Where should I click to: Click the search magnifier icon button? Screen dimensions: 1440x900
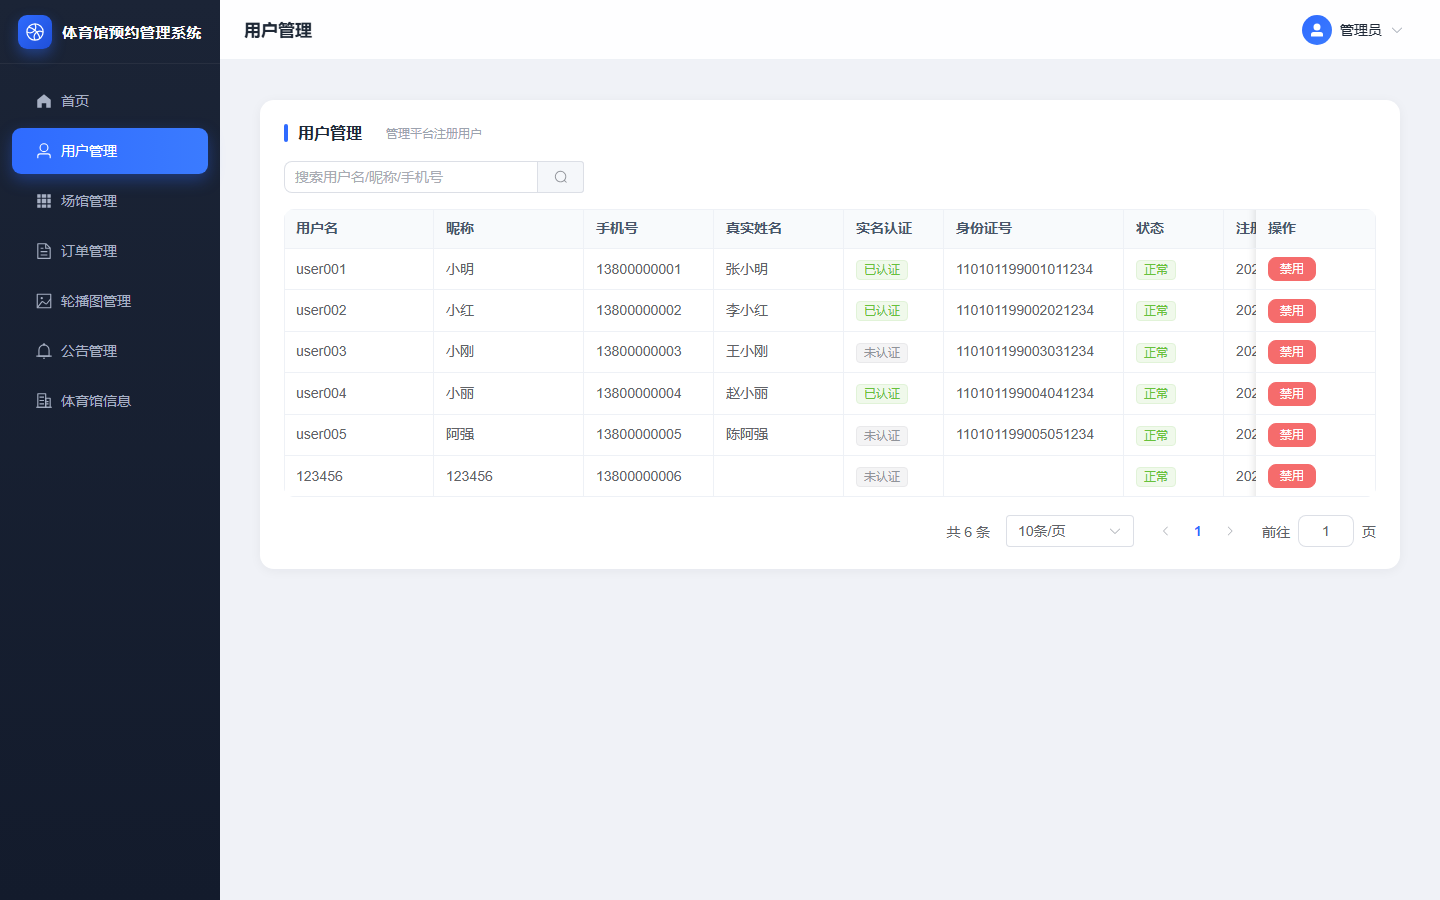[561, 177]
